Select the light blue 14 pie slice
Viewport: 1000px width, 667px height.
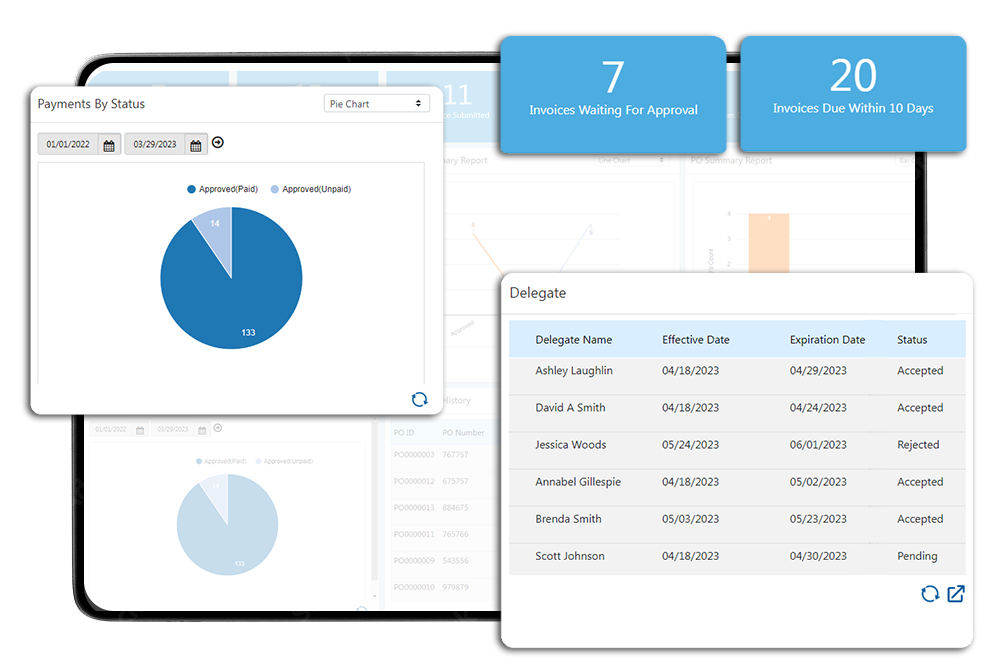(x=214, y=225)
